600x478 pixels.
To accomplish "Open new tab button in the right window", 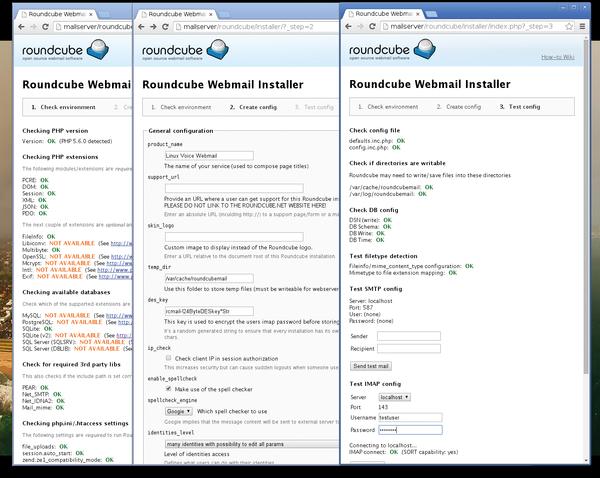I will pyautogui.click(x=431, y=14).
